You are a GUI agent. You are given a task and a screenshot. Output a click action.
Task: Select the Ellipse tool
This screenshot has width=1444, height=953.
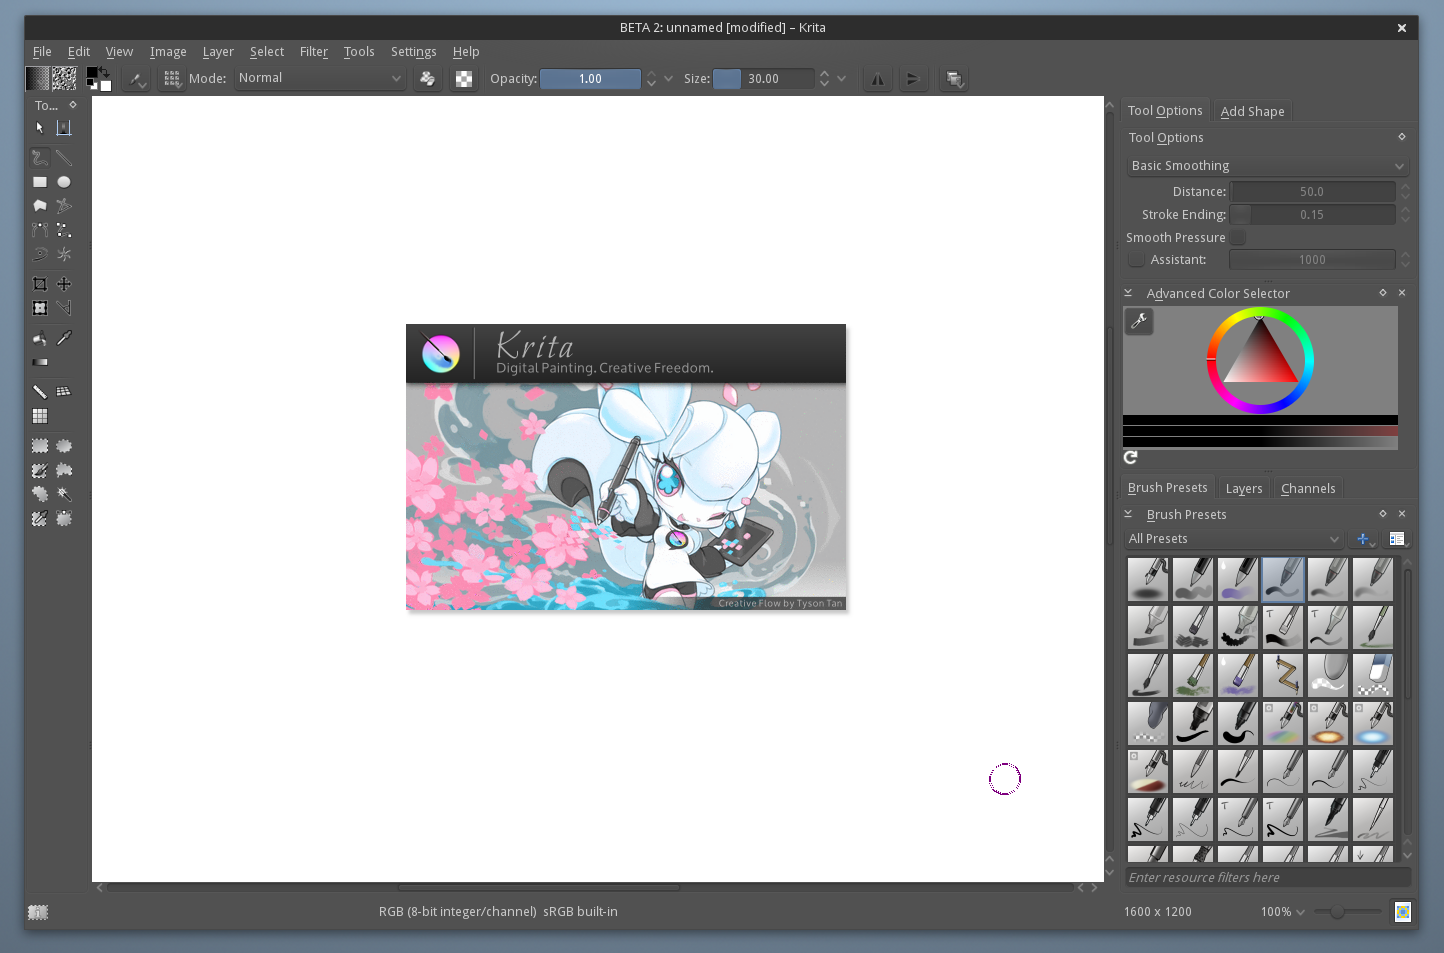pos(64,182)
